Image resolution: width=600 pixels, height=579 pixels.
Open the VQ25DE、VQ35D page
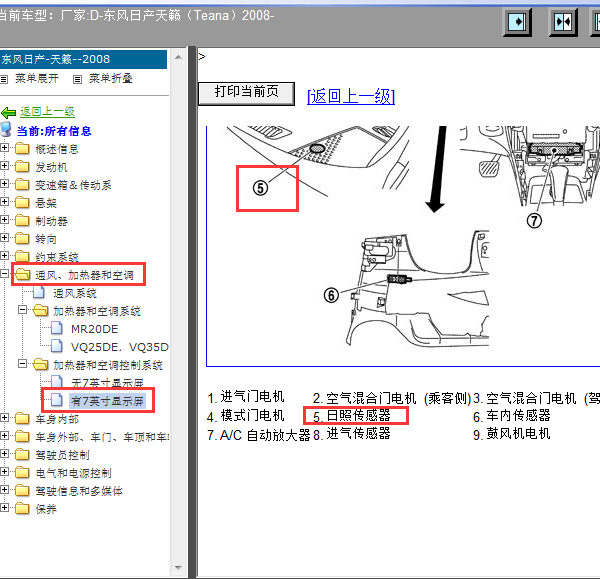120,347
